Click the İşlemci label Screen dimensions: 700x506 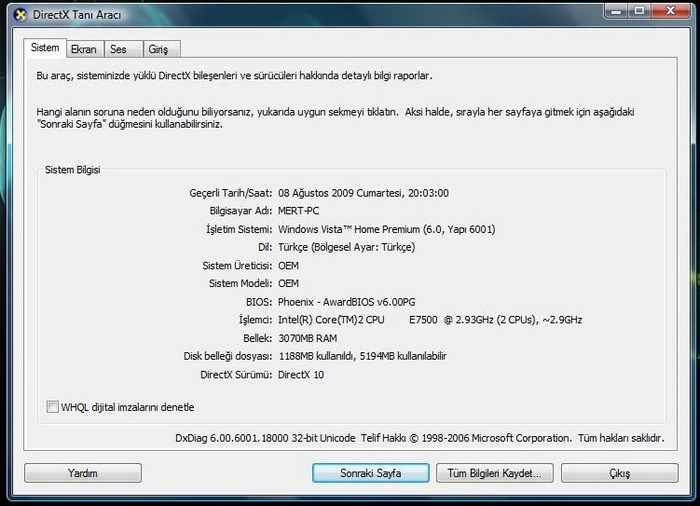255,320
